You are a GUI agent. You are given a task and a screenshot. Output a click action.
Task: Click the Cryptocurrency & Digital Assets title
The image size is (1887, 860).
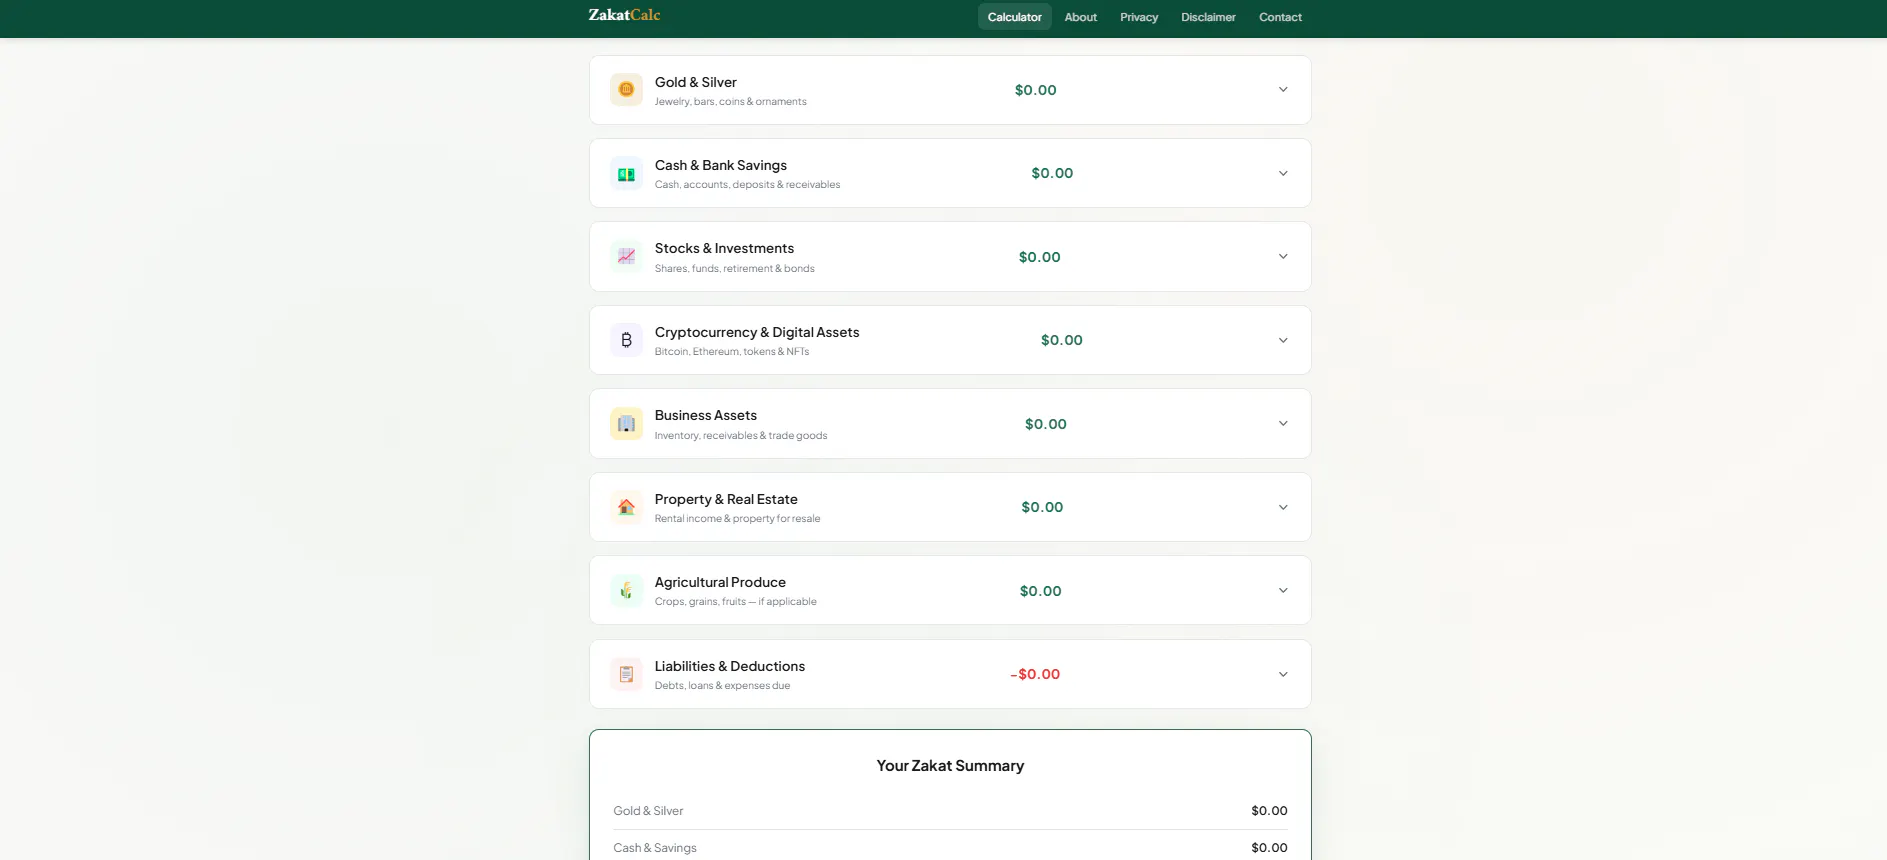[x=757, y=332]
